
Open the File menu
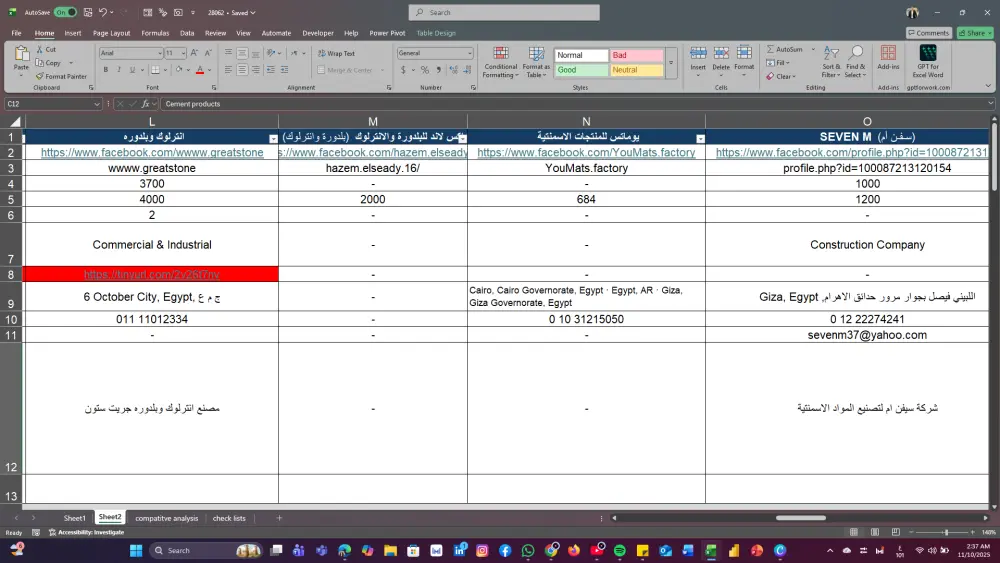coord(17,33)
